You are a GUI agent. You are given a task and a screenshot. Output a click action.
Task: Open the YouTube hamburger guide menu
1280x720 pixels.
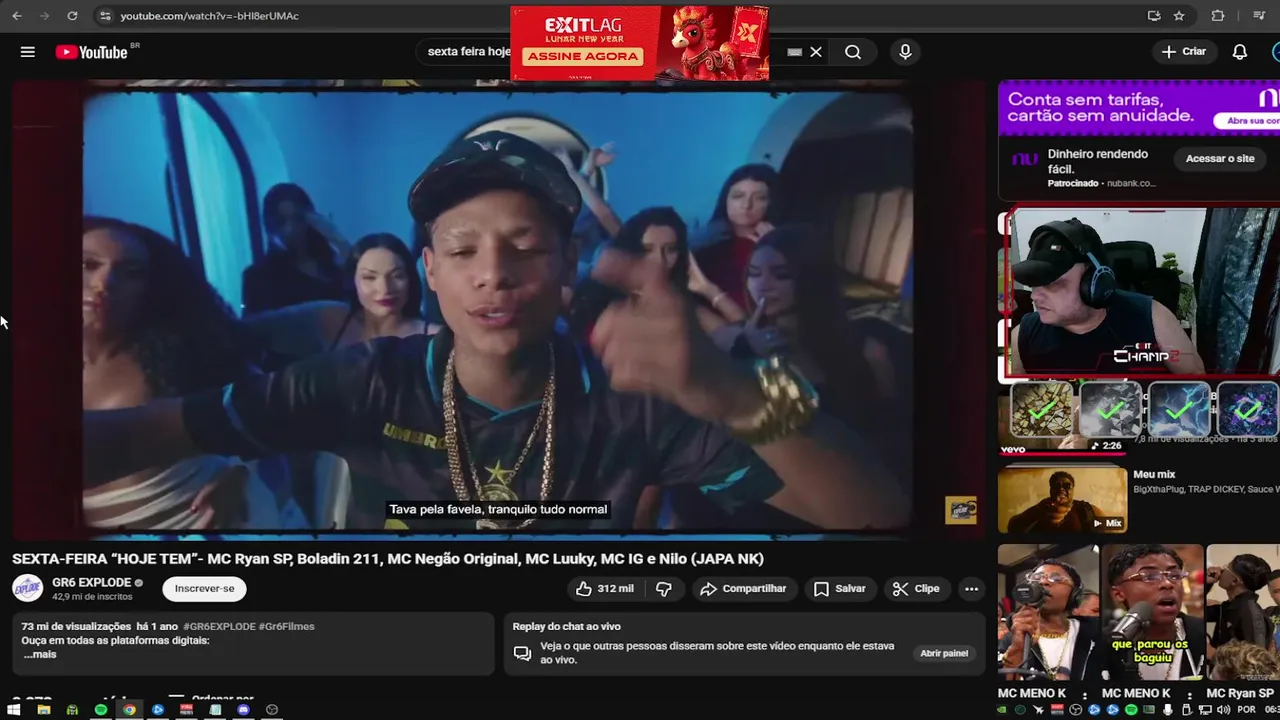click(28, 52)
